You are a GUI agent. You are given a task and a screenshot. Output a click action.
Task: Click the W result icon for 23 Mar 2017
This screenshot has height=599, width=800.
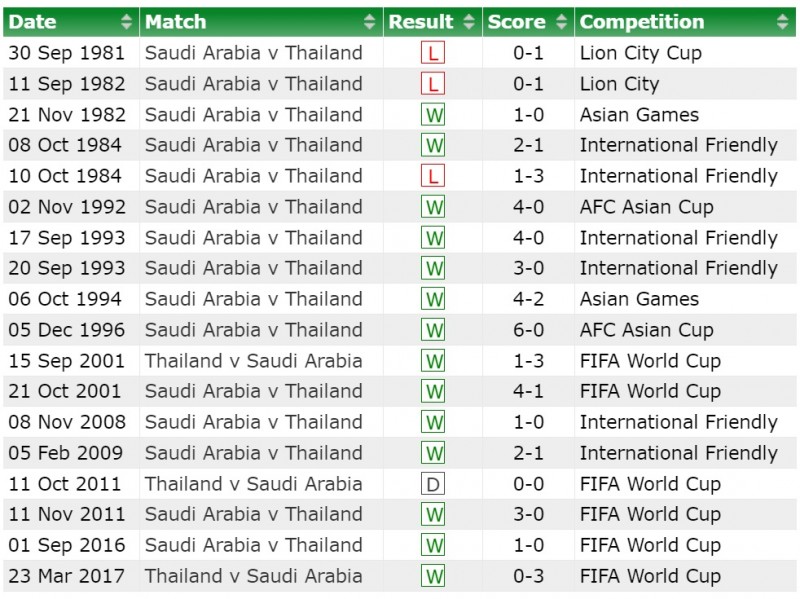(433, 576)
